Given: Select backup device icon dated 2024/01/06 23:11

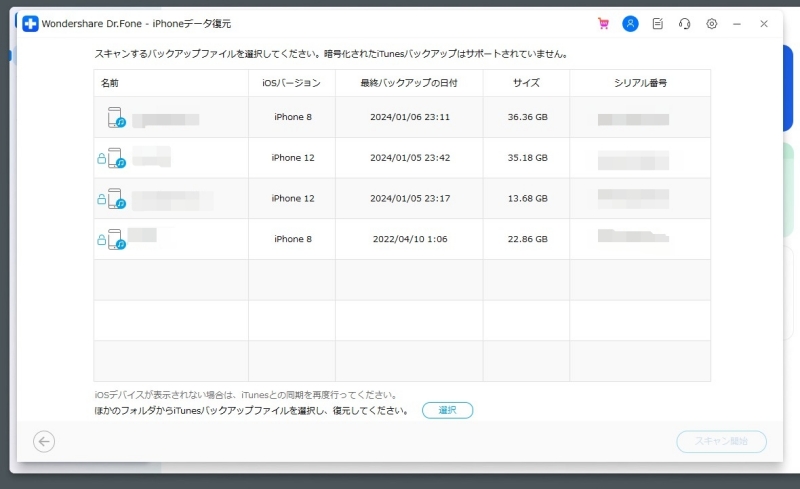Looking at the screenshot, I should click(116, 117).
